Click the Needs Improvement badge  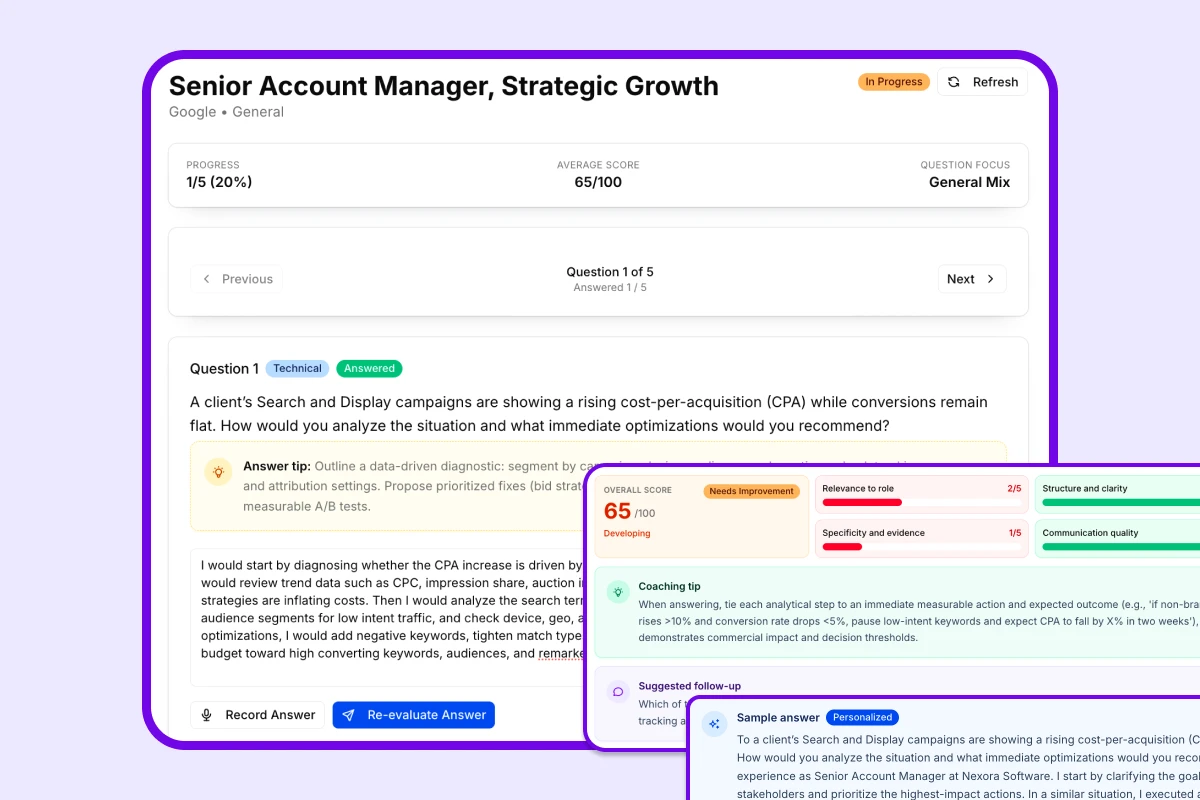752,491
